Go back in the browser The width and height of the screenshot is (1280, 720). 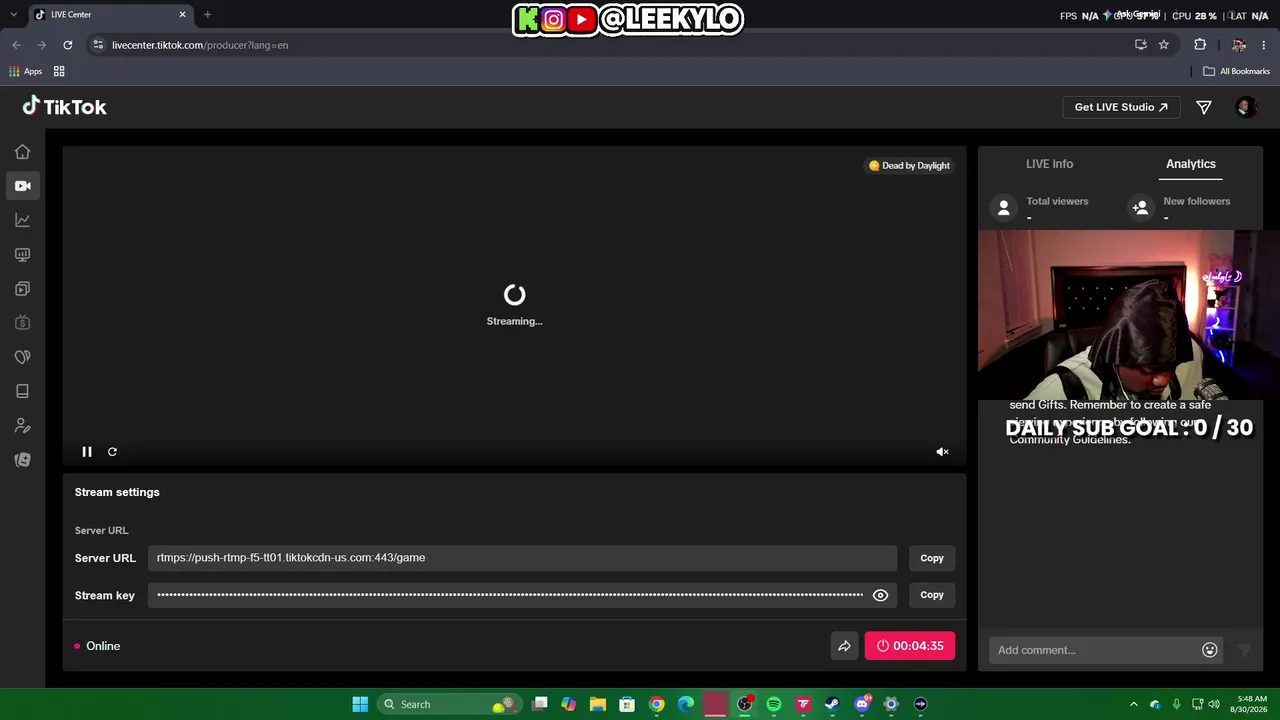click(16, 45)
